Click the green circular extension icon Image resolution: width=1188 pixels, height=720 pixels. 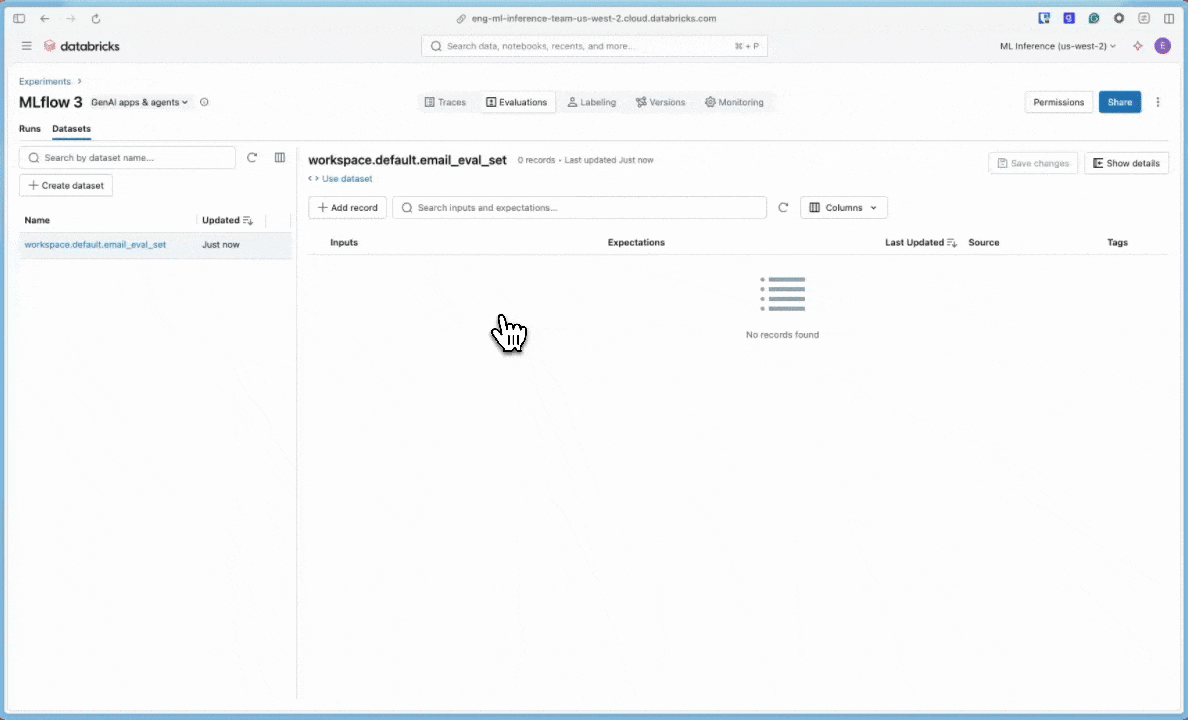pyautogui.click(x=1094, y=18)
